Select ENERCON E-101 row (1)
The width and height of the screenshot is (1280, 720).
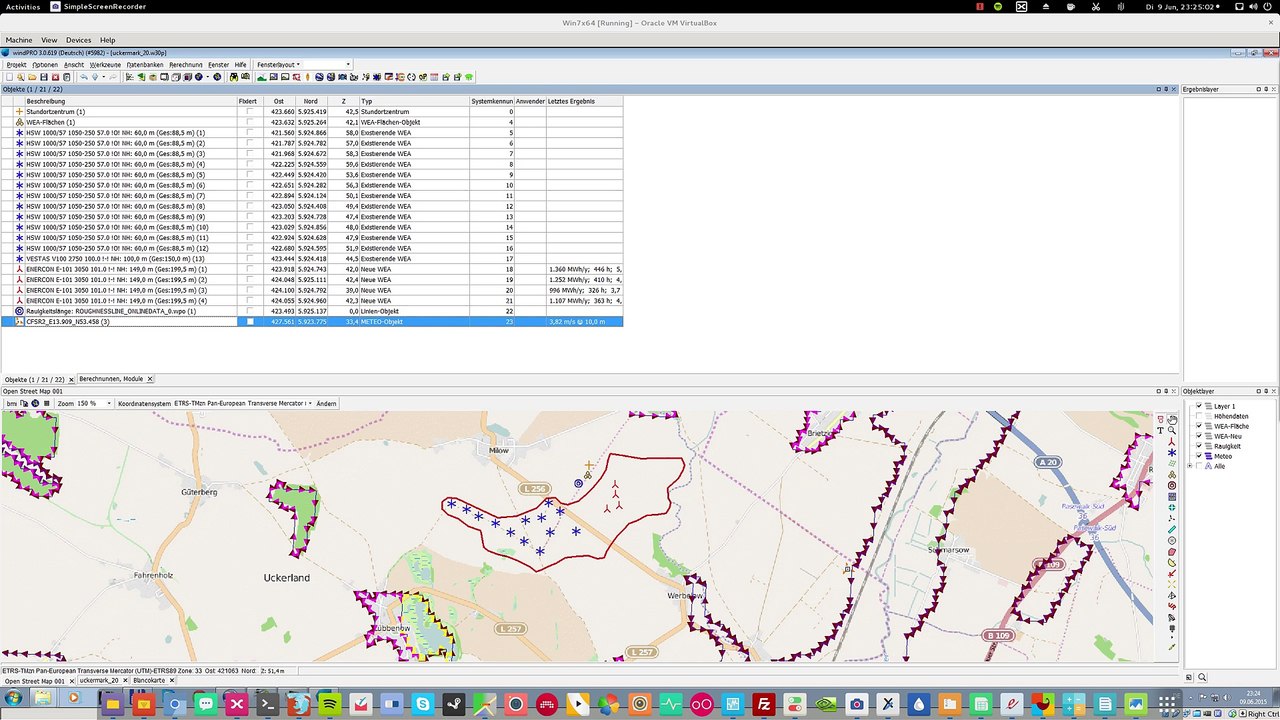(x=312, y=269)
